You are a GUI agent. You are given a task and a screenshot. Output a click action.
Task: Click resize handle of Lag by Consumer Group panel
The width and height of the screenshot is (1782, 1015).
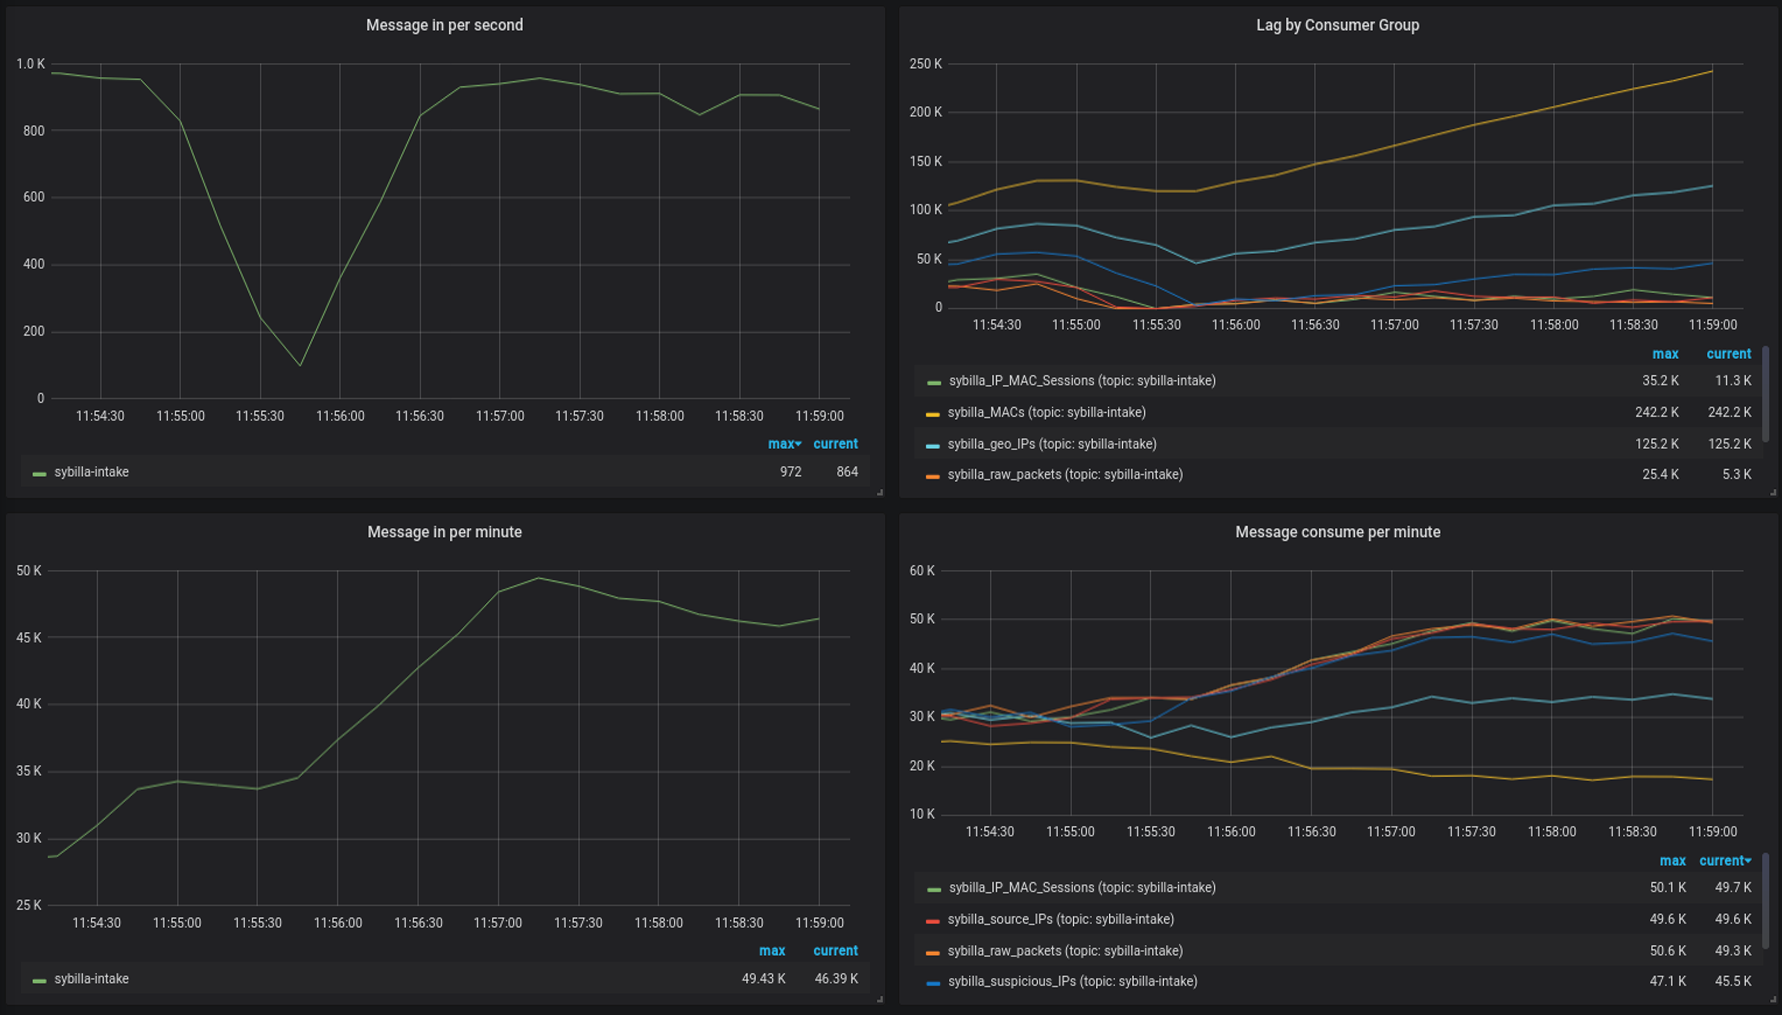tap(1773, 493)
